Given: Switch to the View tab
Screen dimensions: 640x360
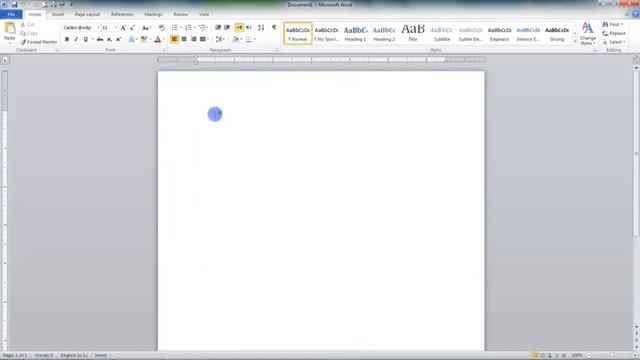Looking at the screenshot, I should (x=204, y=14).
